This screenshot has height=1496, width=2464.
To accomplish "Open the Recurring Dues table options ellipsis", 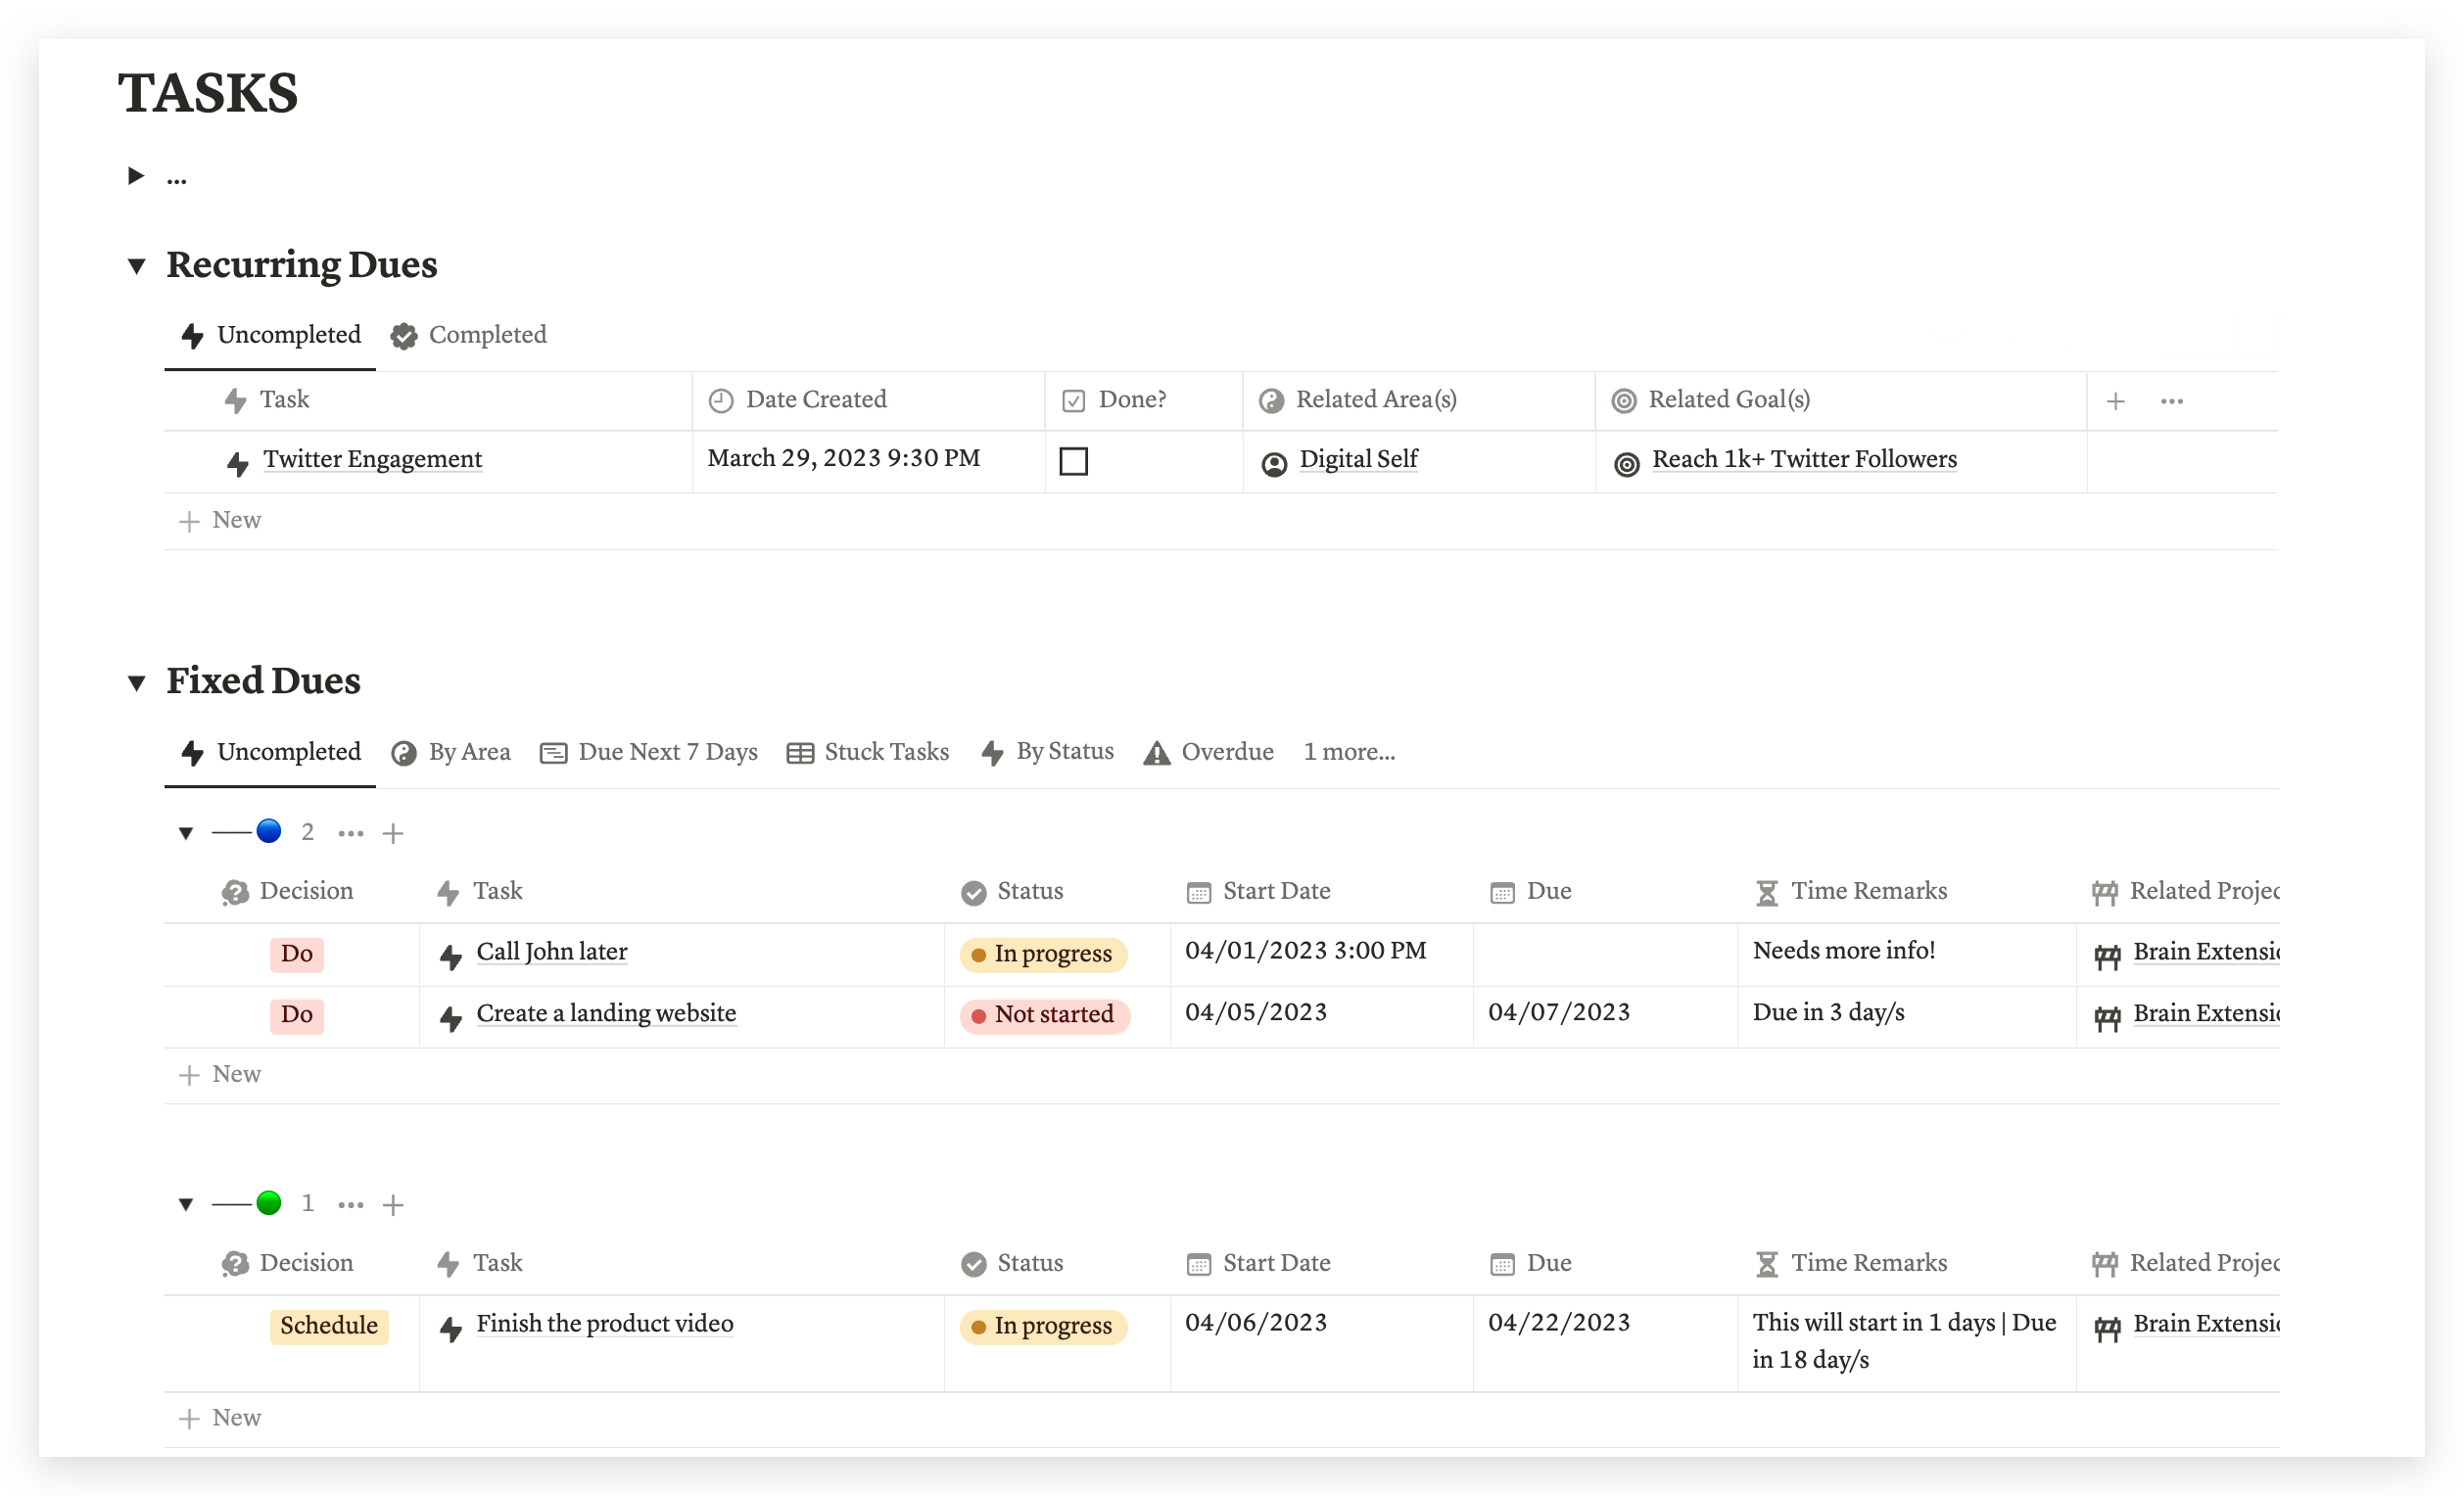I will [x=2171, y=402].
